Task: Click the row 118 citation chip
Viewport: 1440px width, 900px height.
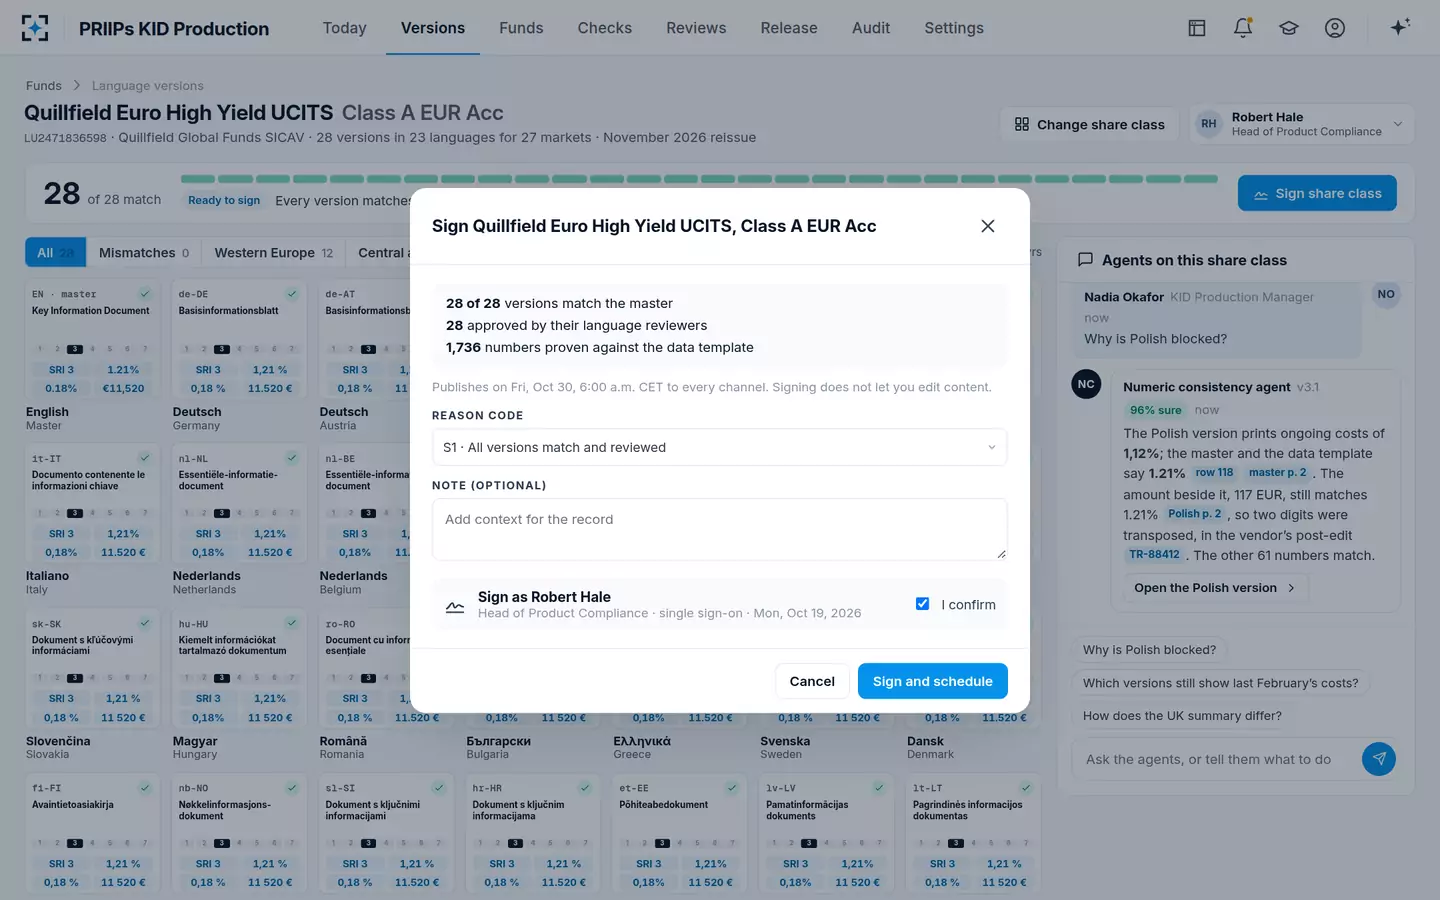Action: tap(1214, 473)
